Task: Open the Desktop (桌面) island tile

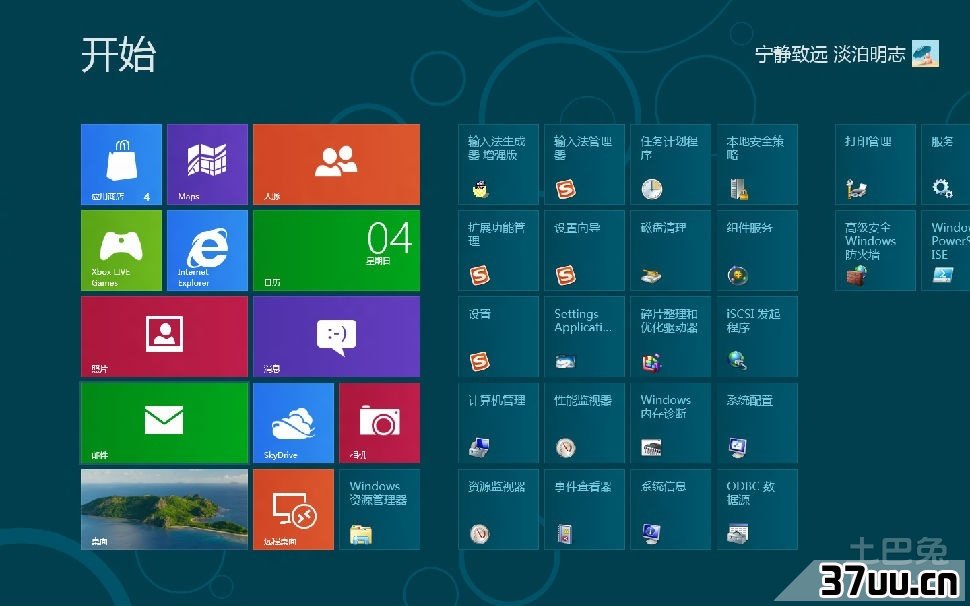Action: pos(165,510)
